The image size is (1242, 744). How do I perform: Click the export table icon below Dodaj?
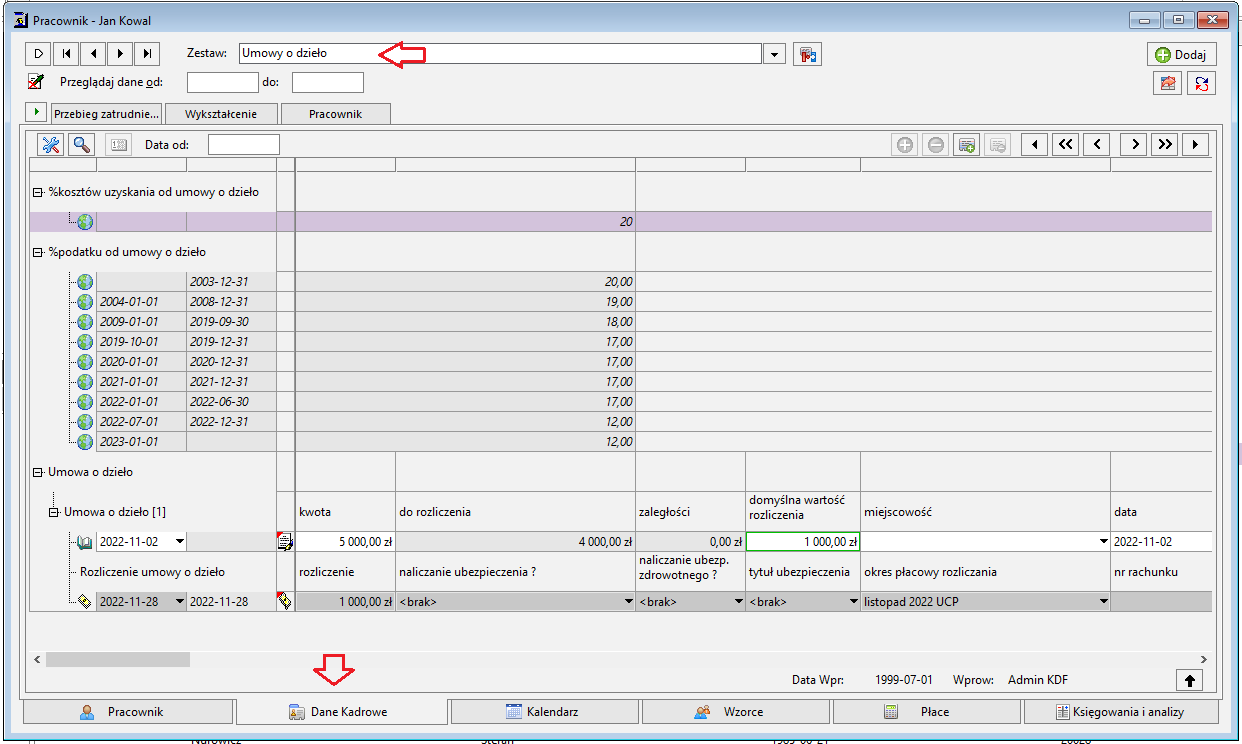coord(1168,84)
